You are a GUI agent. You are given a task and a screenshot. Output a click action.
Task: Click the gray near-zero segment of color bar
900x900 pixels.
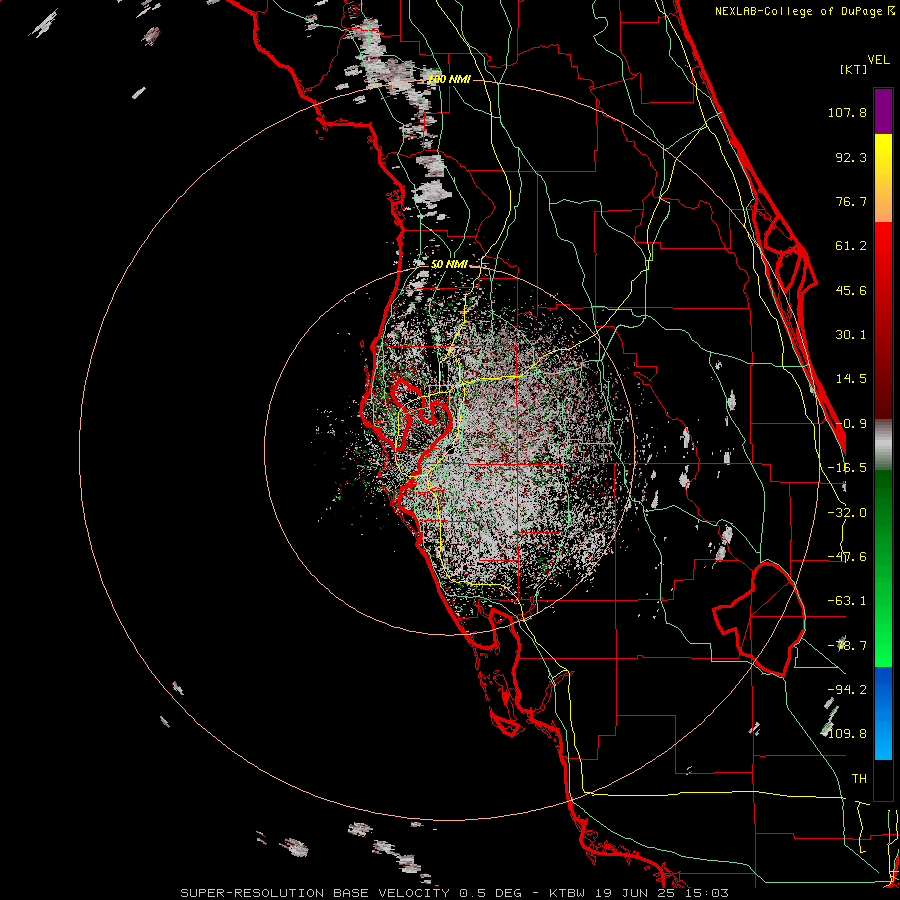[x=883, y=445]
